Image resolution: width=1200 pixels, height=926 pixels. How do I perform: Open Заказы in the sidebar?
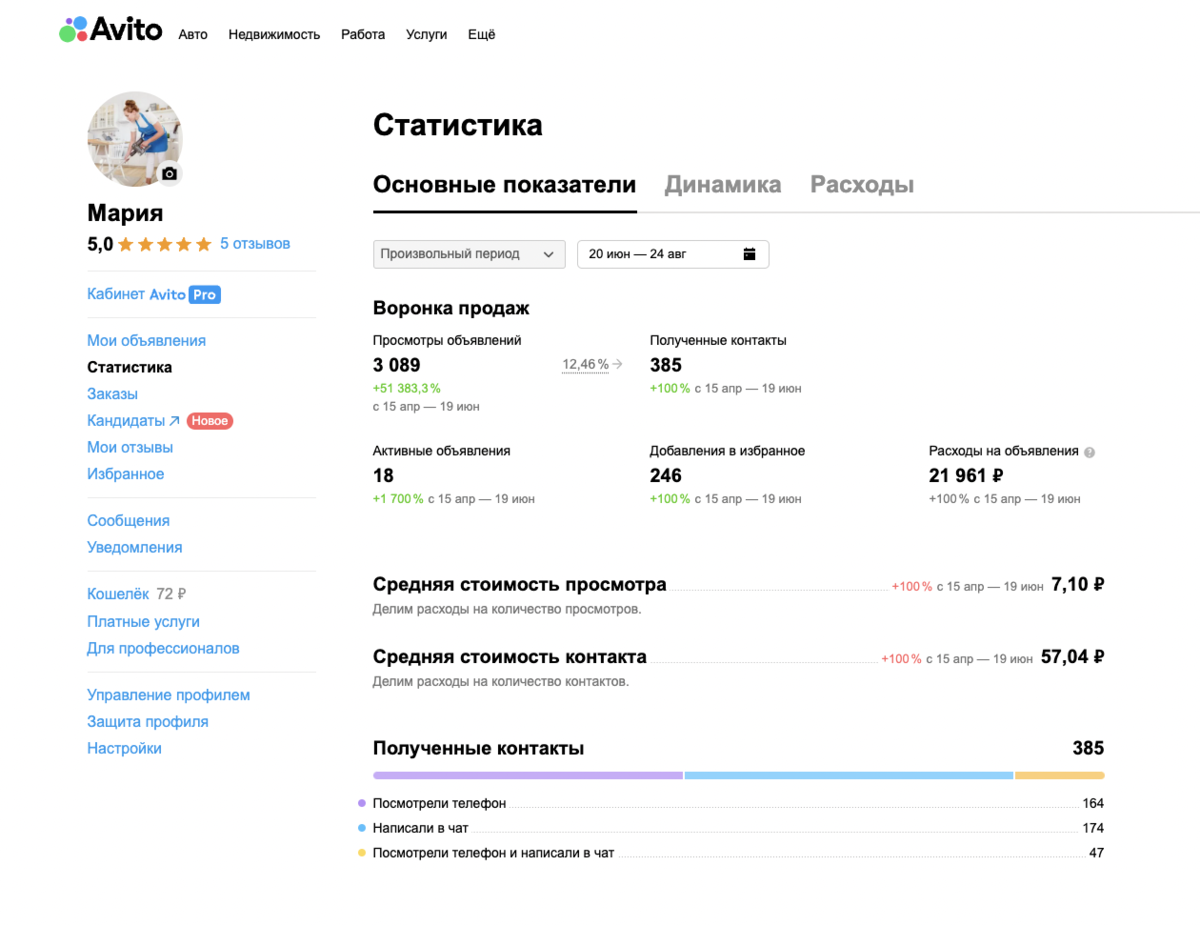coord(112,394)
